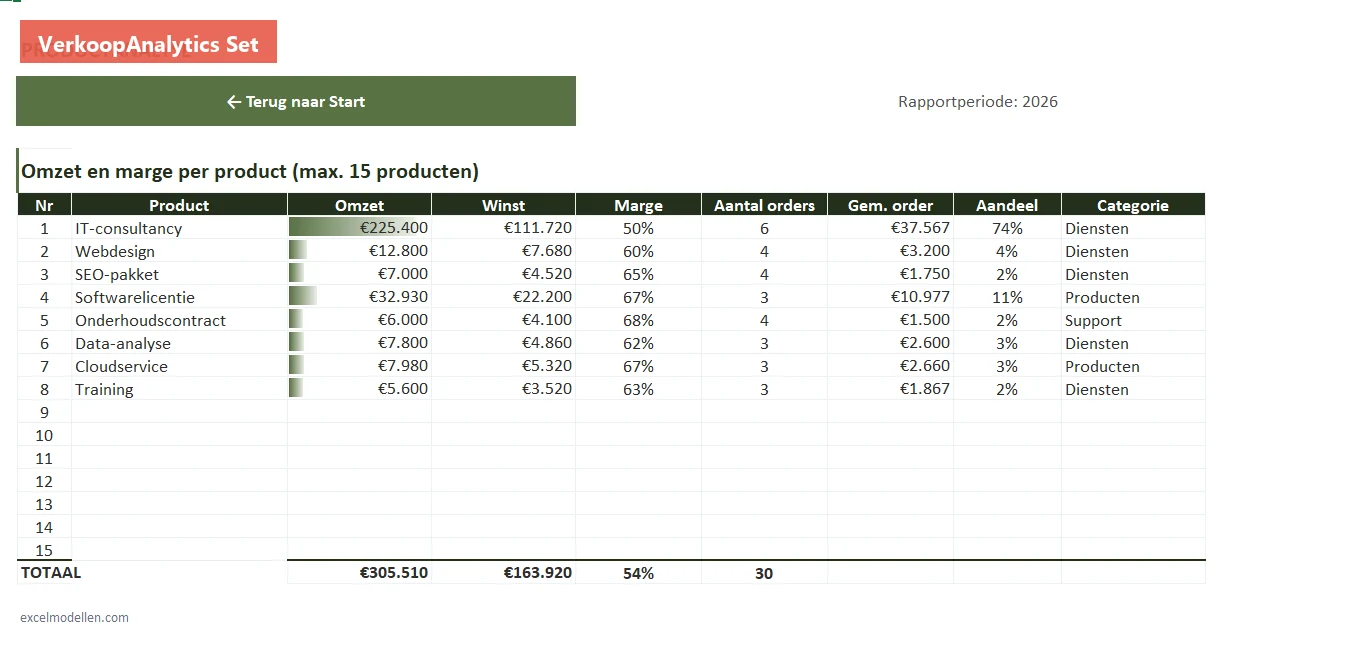Click the total omzet €305.510
Image resolution: width=1353 pixels, height=647 pixels.
[x=359, y=573]
